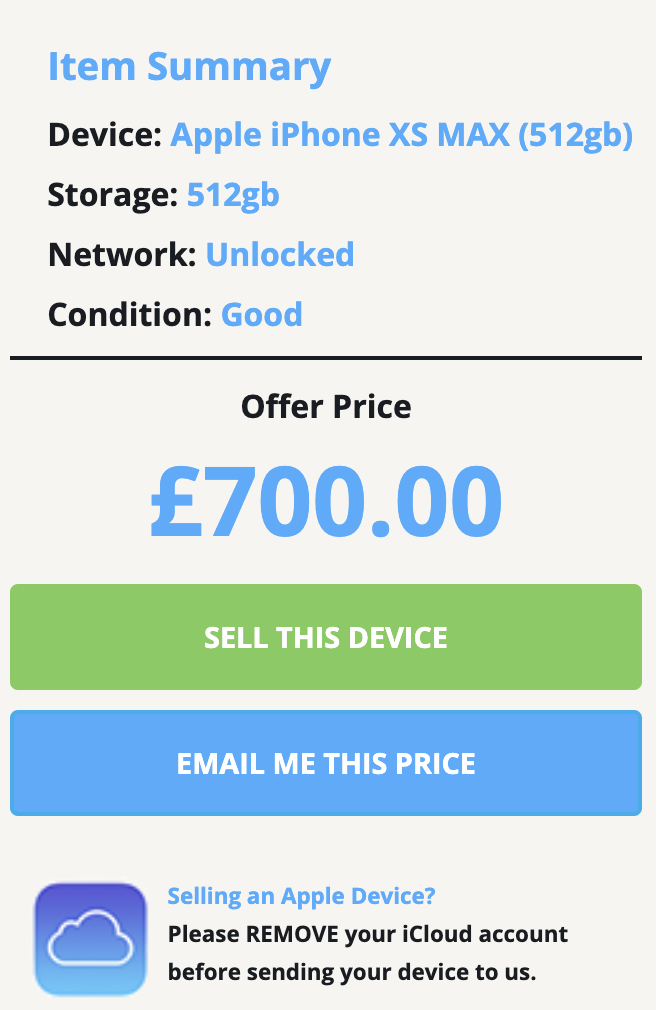Click the horizontal divider below Condition

point(326,358)
